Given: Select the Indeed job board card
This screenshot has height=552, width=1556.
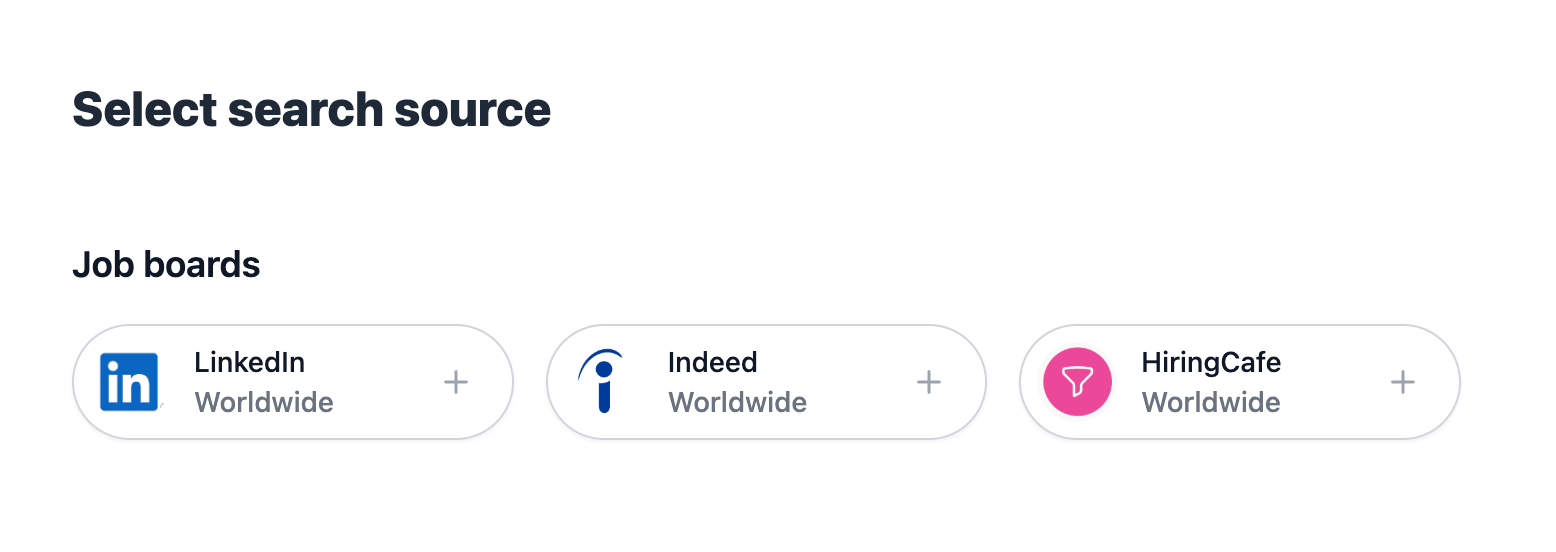Looking at the screenshot, I should (x=766, y=382).
